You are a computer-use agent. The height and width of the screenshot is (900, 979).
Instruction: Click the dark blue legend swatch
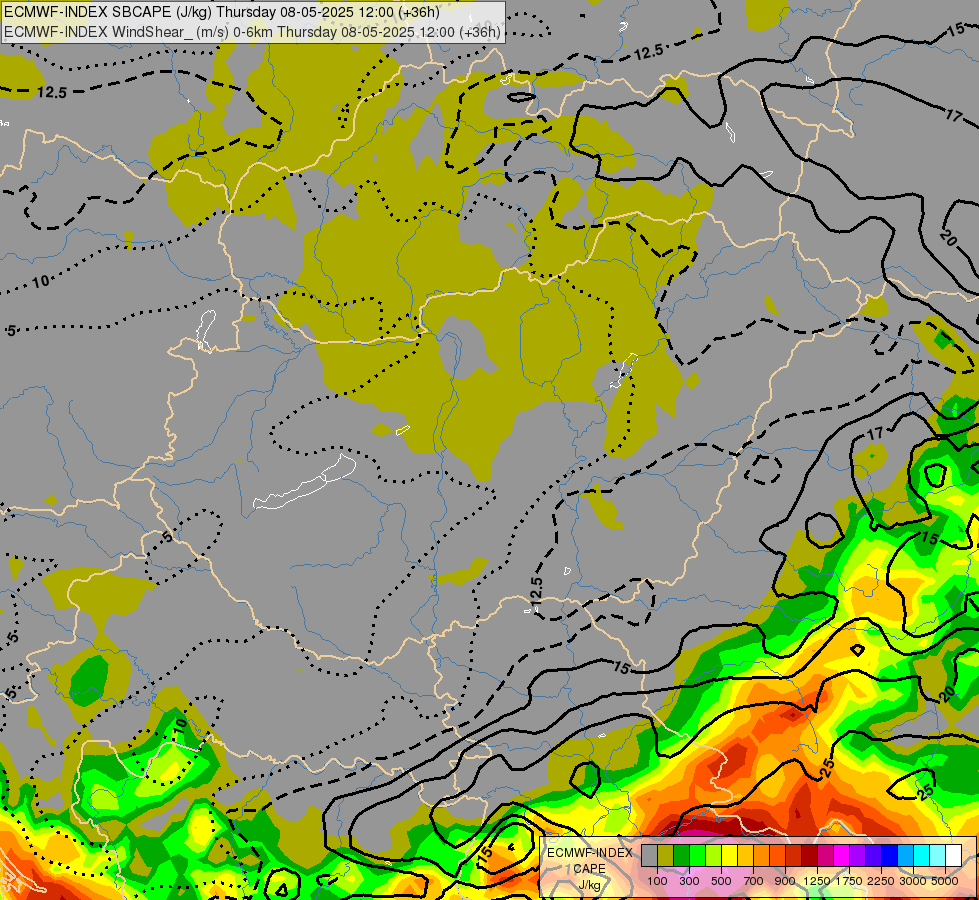tap(889, 856)
